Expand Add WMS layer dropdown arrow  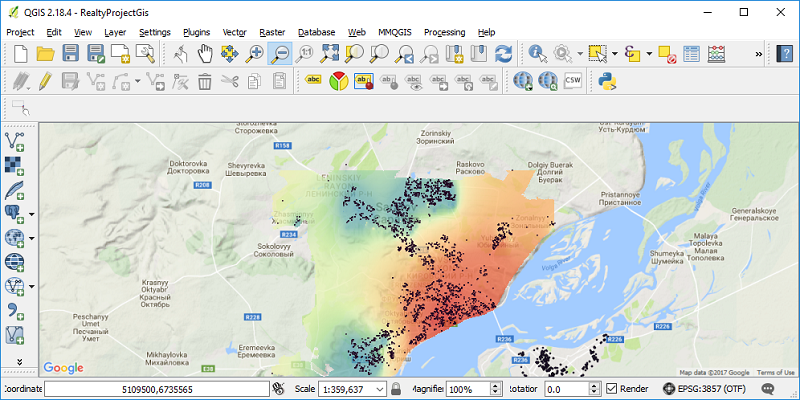32,238
